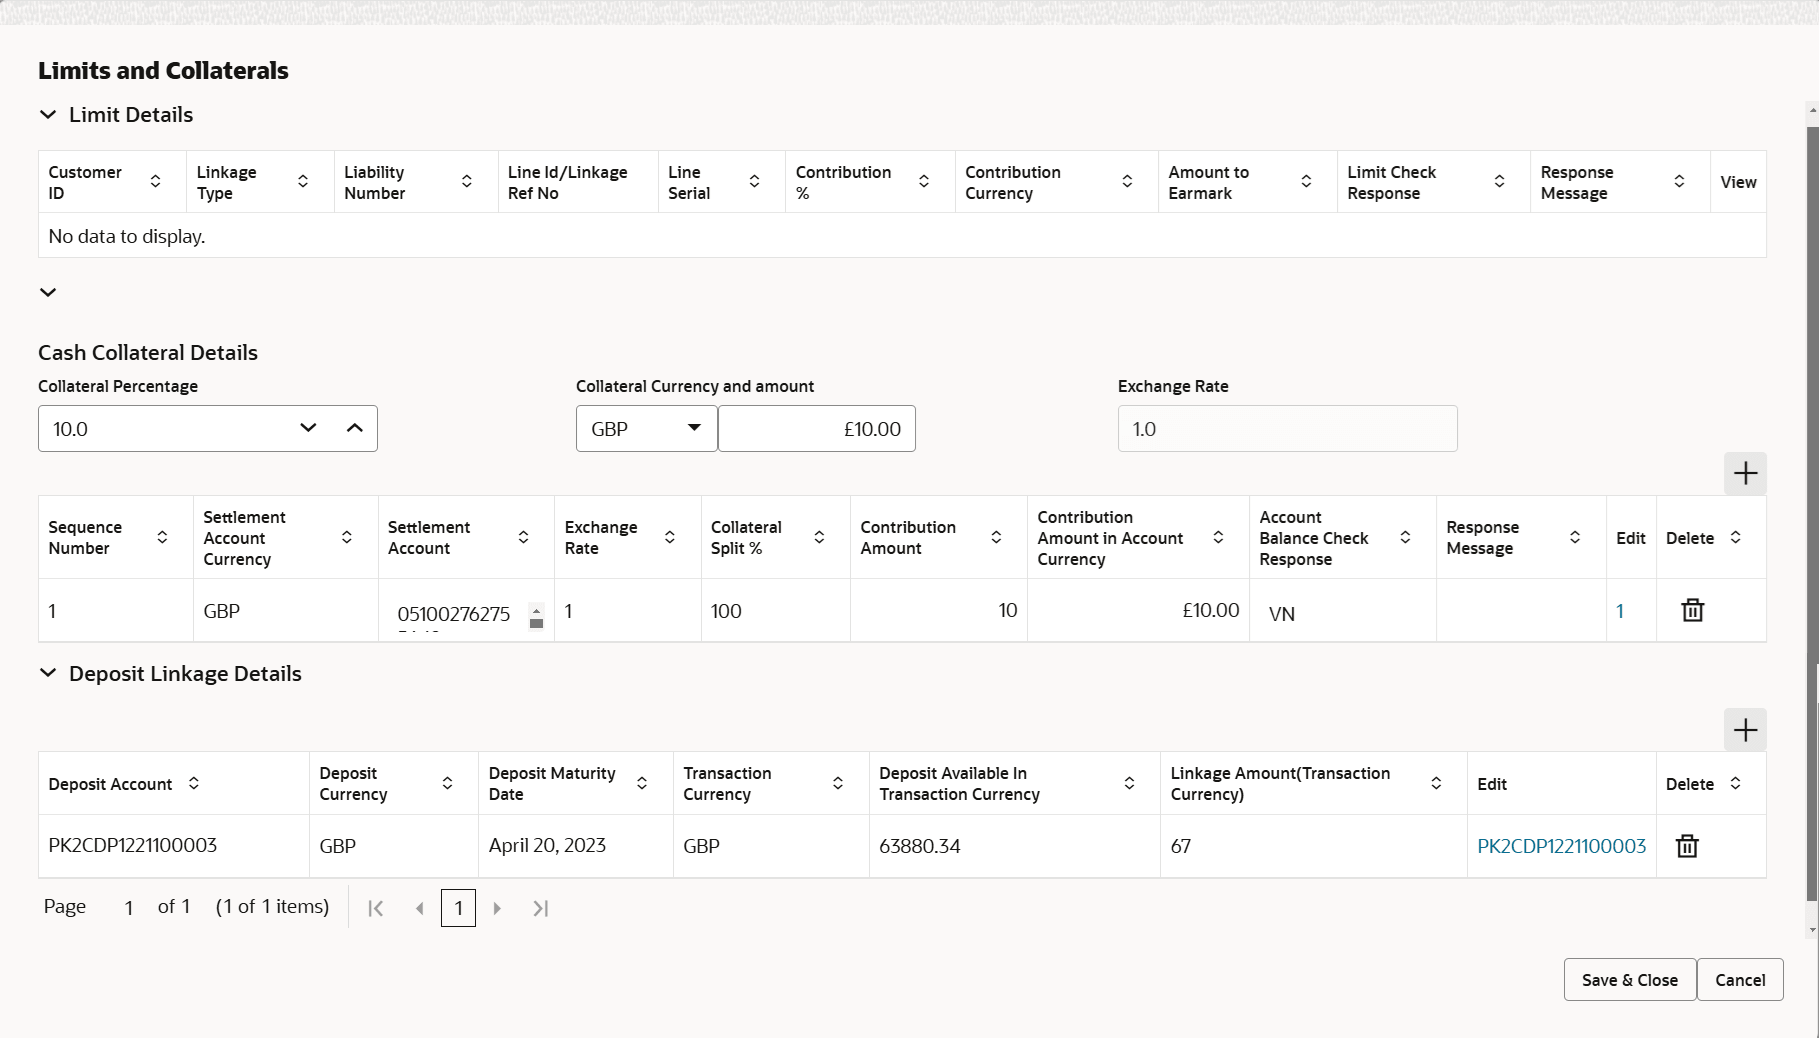
Task: Open the collateral currency GBP dropdown
Action: [646, 429]
